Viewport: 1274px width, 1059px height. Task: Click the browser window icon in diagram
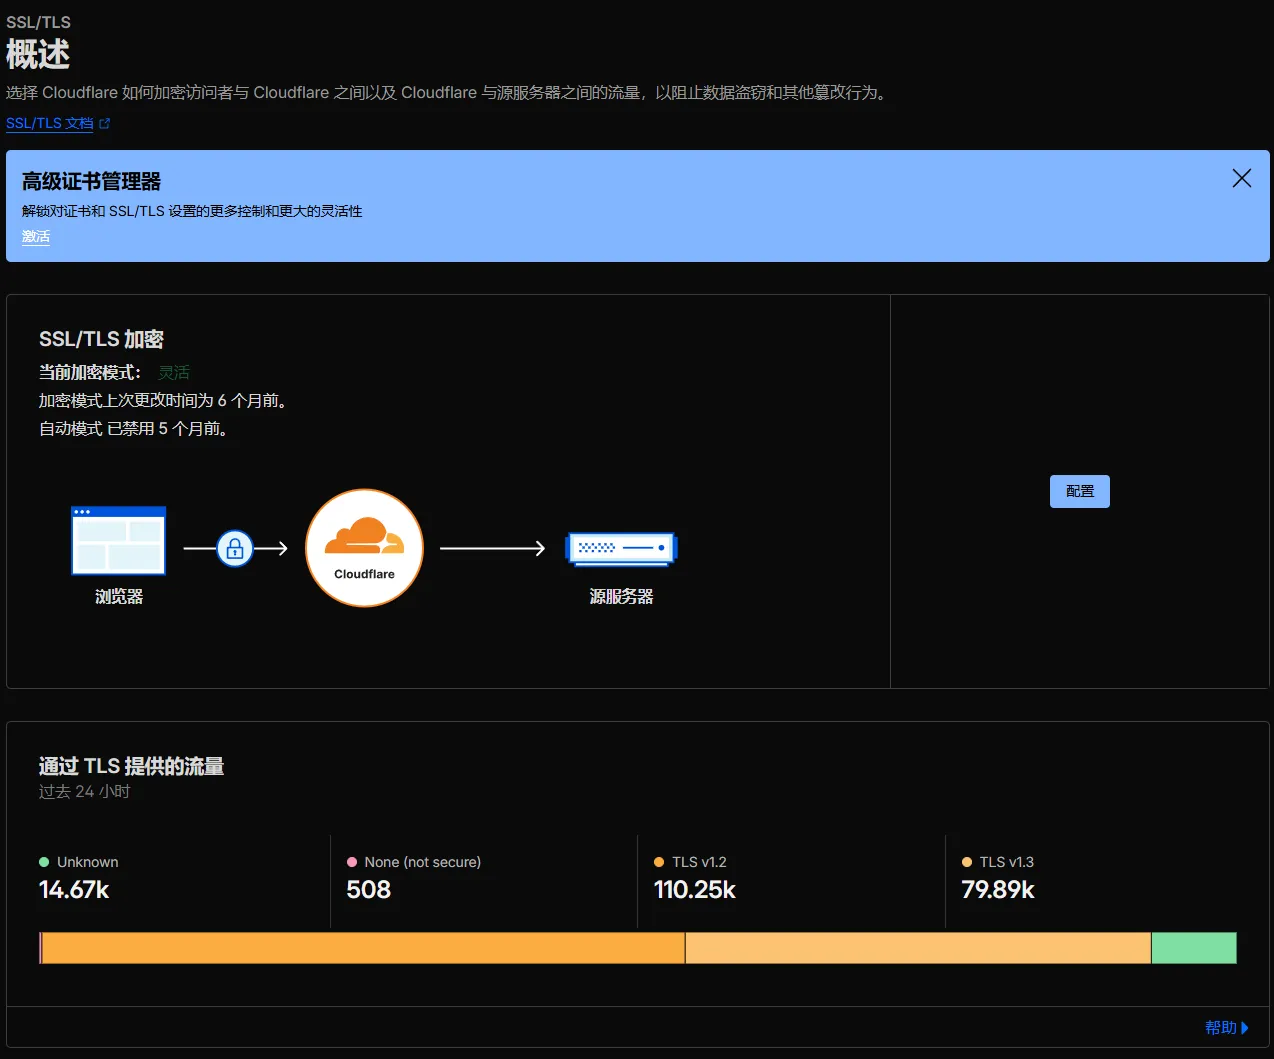pyautogui.click(x=118, y=541)
